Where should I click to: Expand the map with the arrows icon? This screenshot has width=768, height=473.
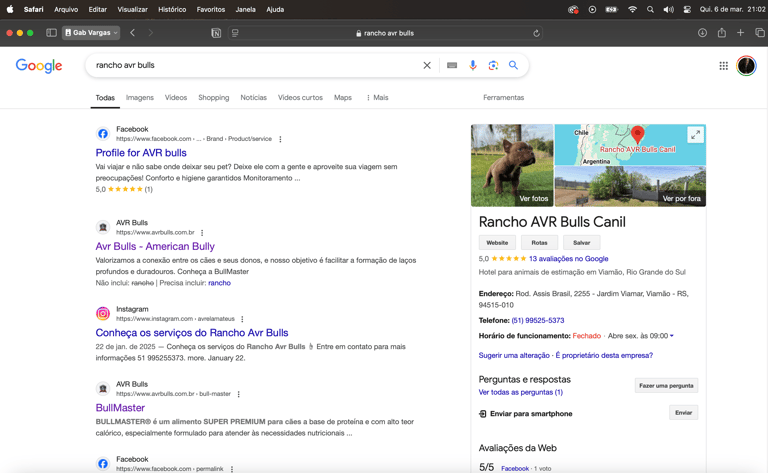(x=695, y=135)
